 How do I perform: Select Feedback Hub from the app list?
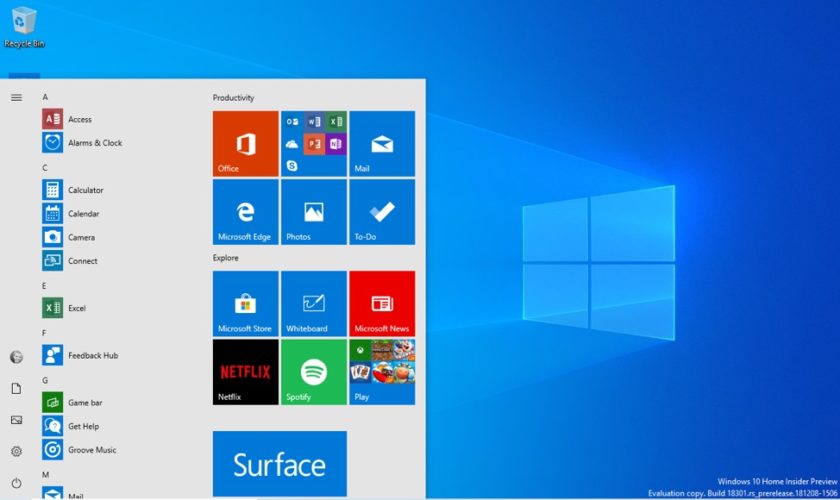coord(92,355)
